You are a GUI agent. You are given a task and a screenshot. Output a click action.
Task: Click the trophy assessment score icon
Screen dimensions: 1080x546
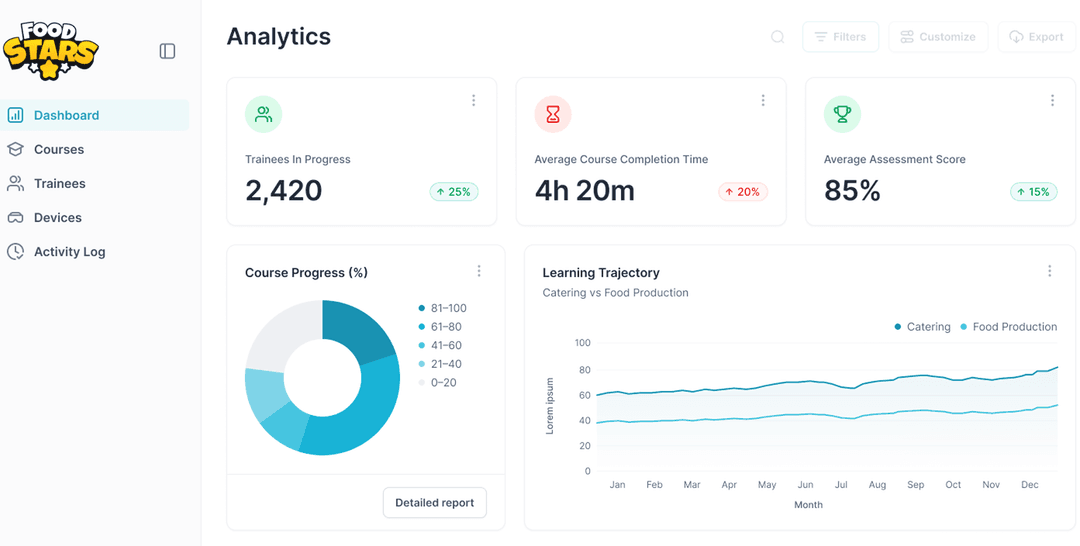[842, 115]
